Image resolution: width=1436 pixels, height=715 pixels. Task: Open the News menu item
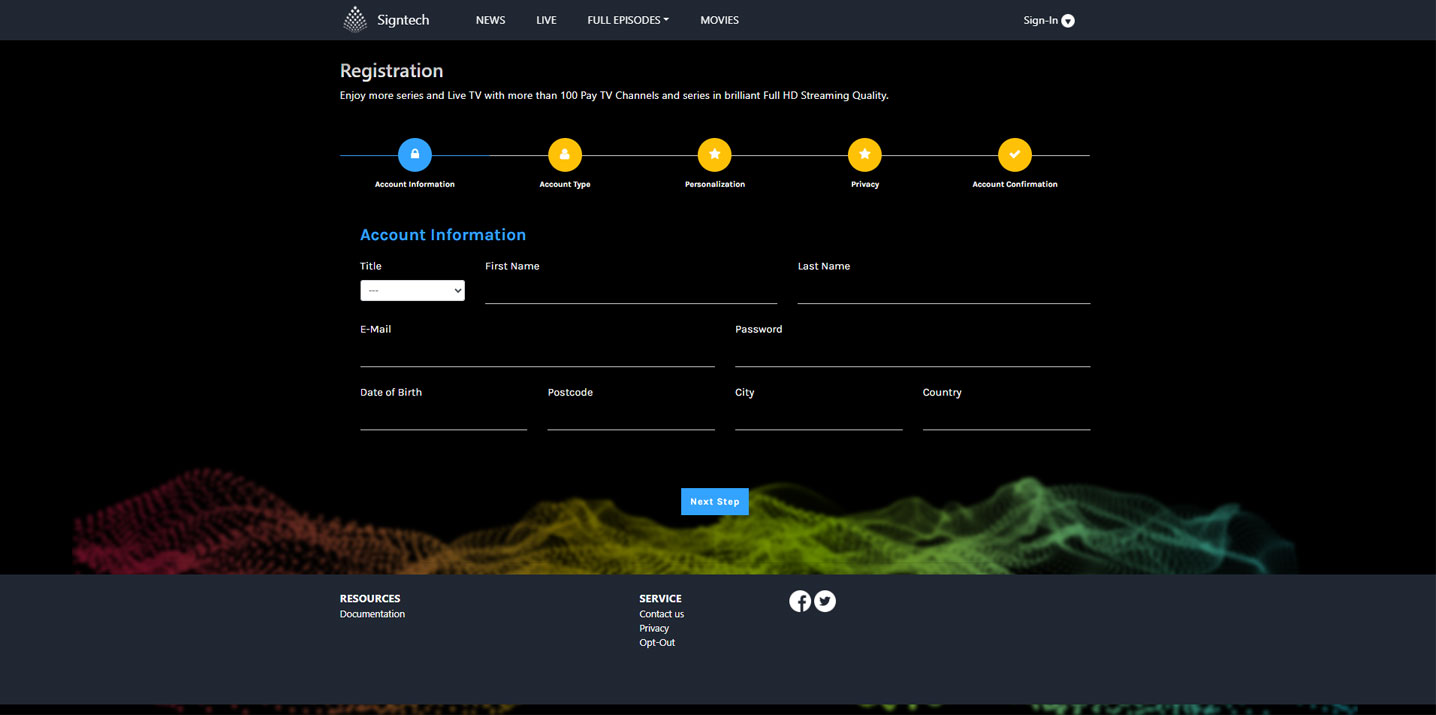[x=490, y=20]
